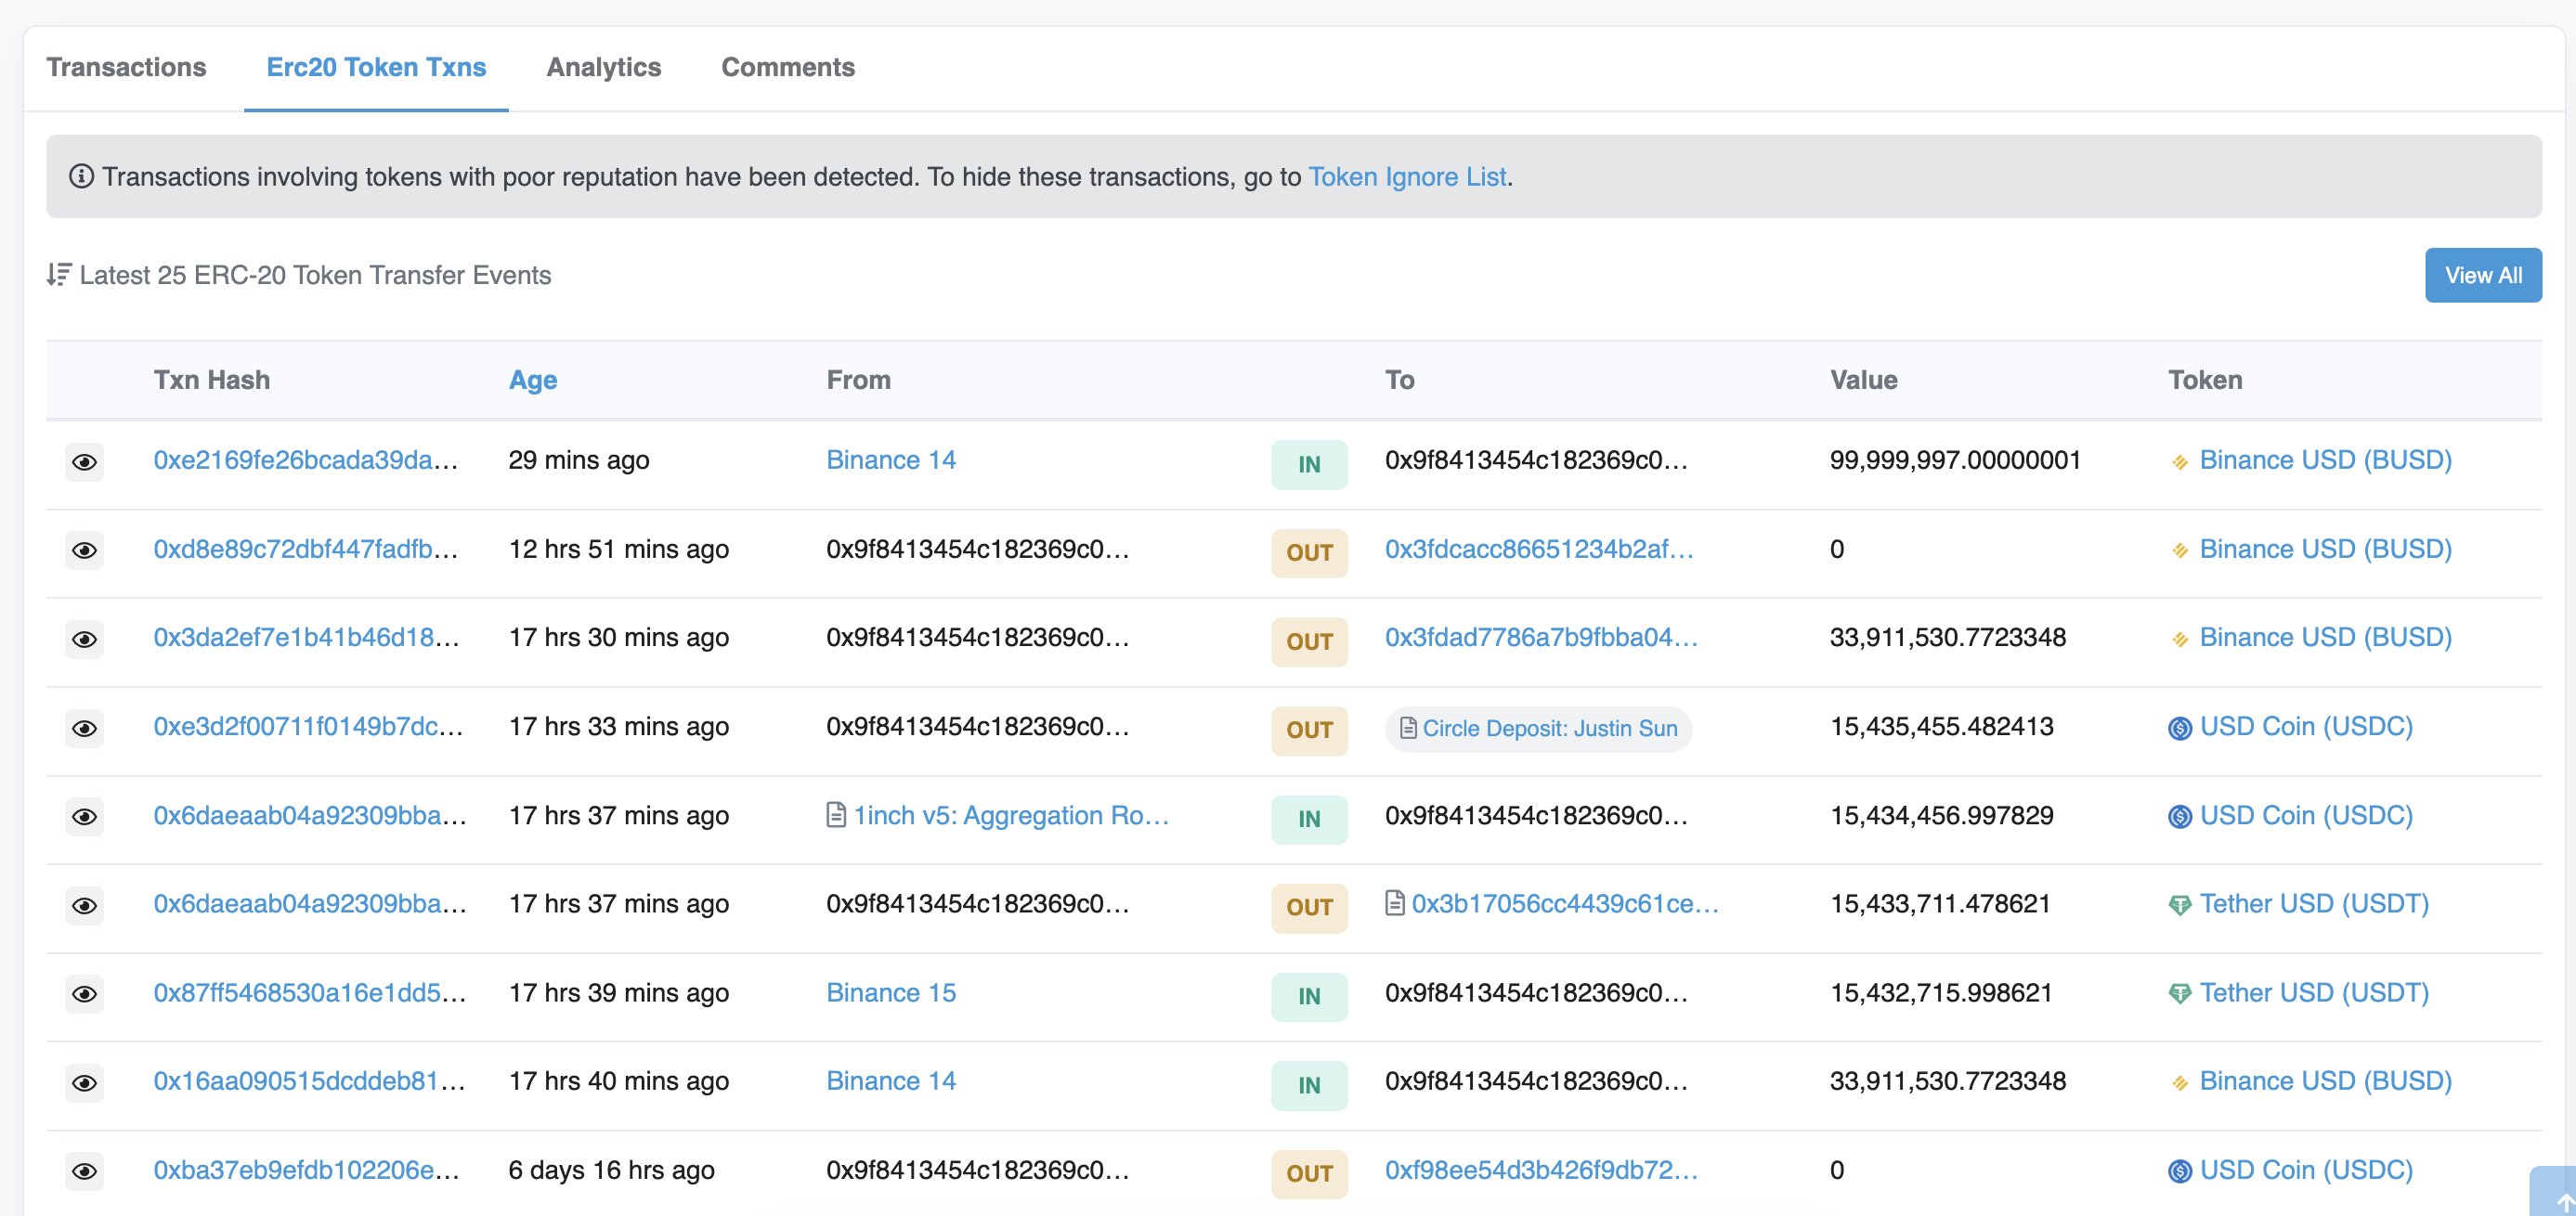The image size is (2576, 1216).
Task: Open the Token Ignore List link
Action: pos(1407,177)
